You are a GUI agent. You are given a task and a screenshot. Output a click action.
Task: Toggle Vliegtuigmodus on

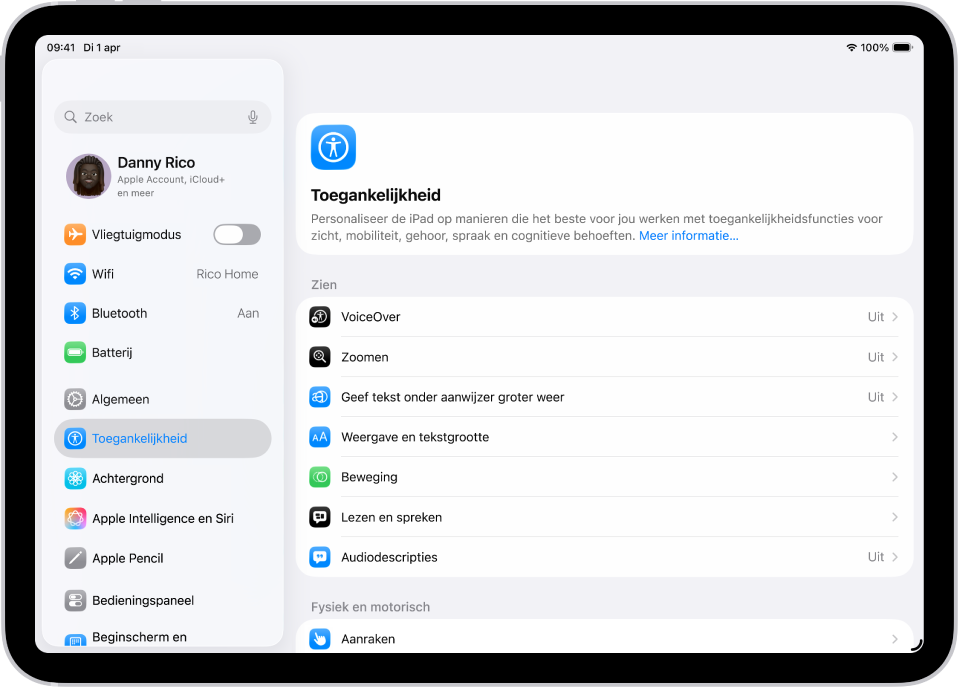tap(237, 234)
